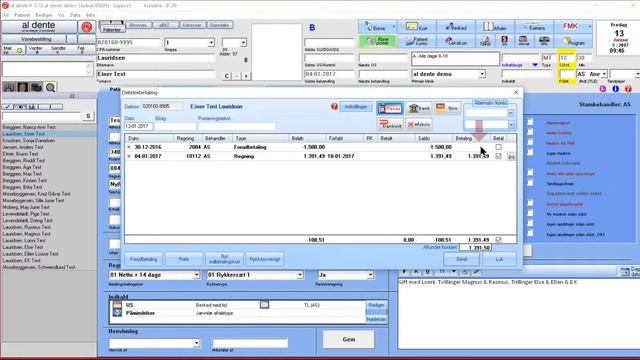Image resolution: width=640 pixels, height=360 pixels.
Task: Open the FMK toolbar button
Action: click(571, 27)
